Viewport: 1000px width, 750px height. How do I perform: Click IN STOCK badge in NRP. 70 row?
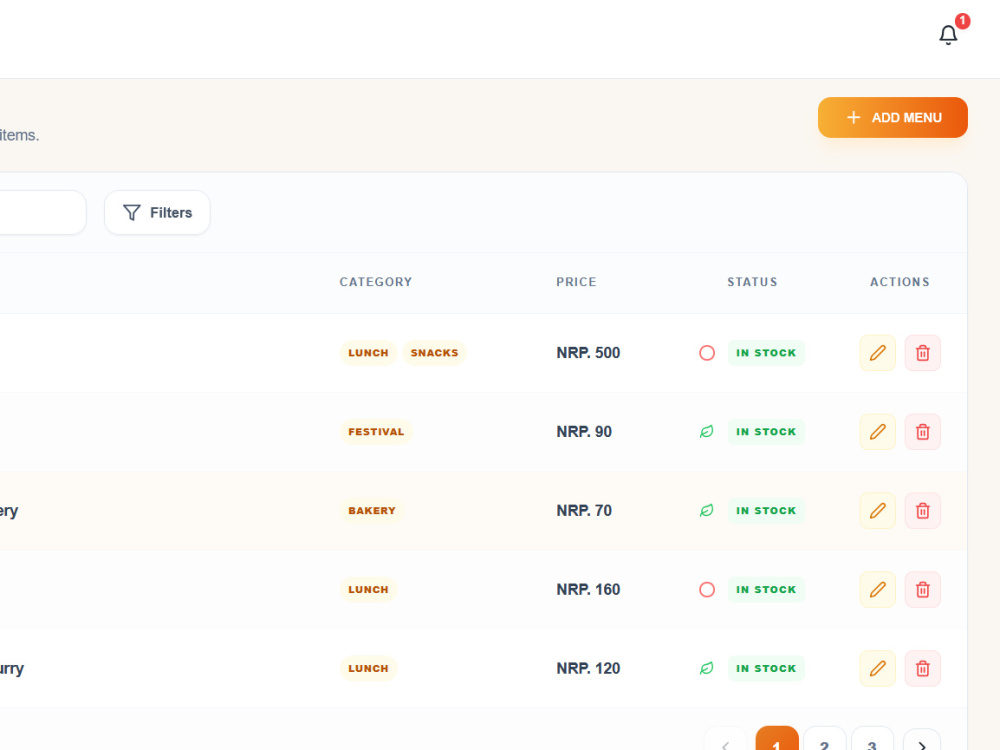(766, 511)
